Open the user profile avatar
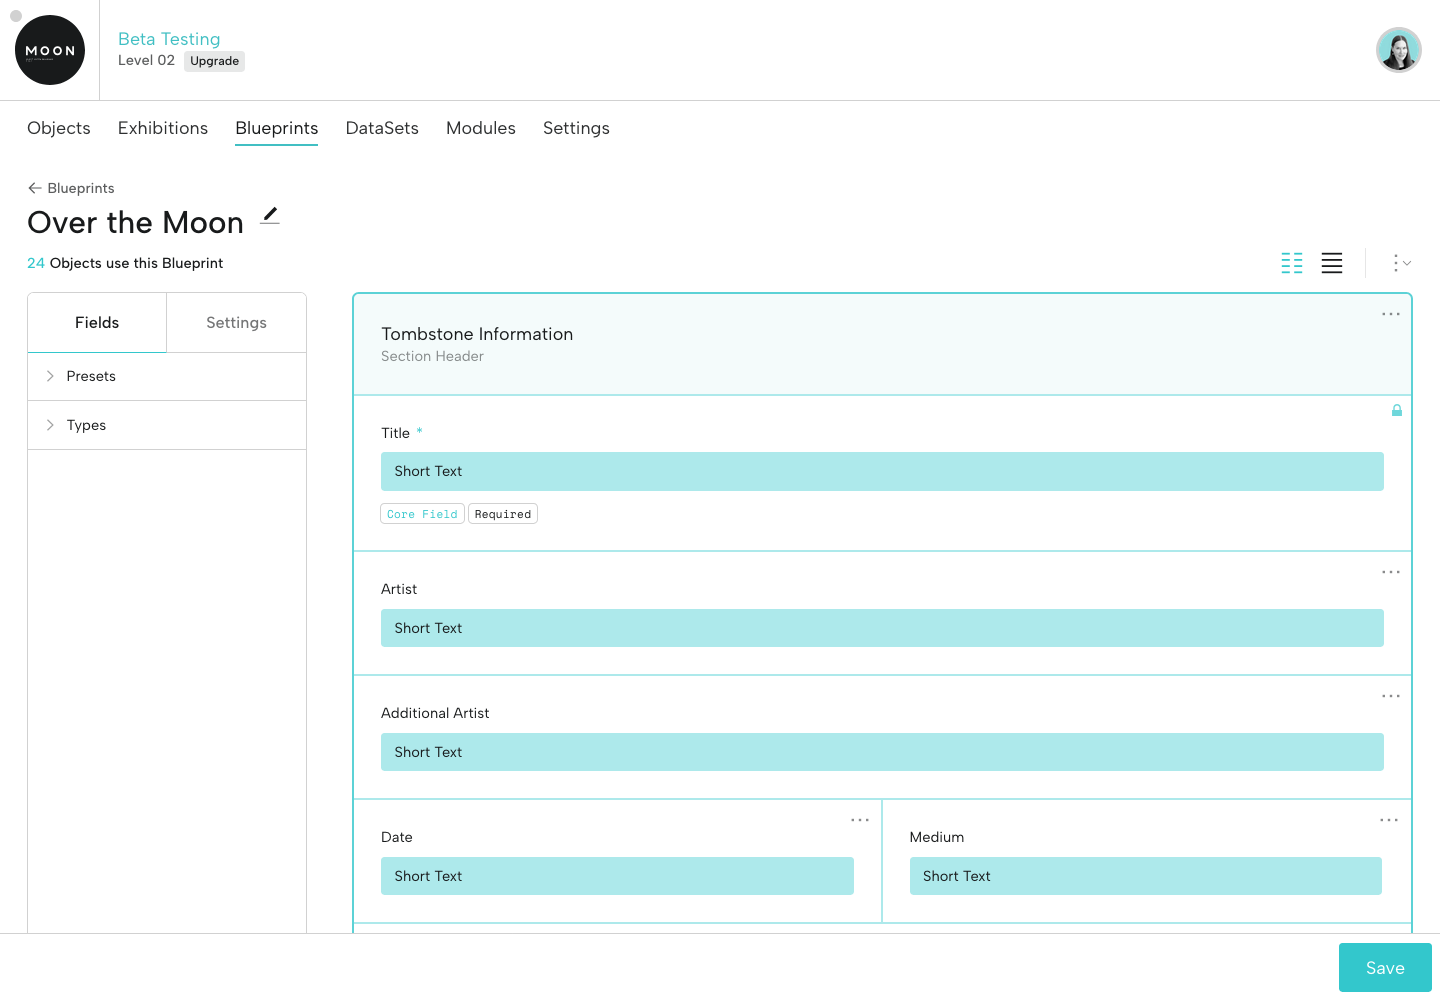The image size is (1440, 1000). (1398, 50)
